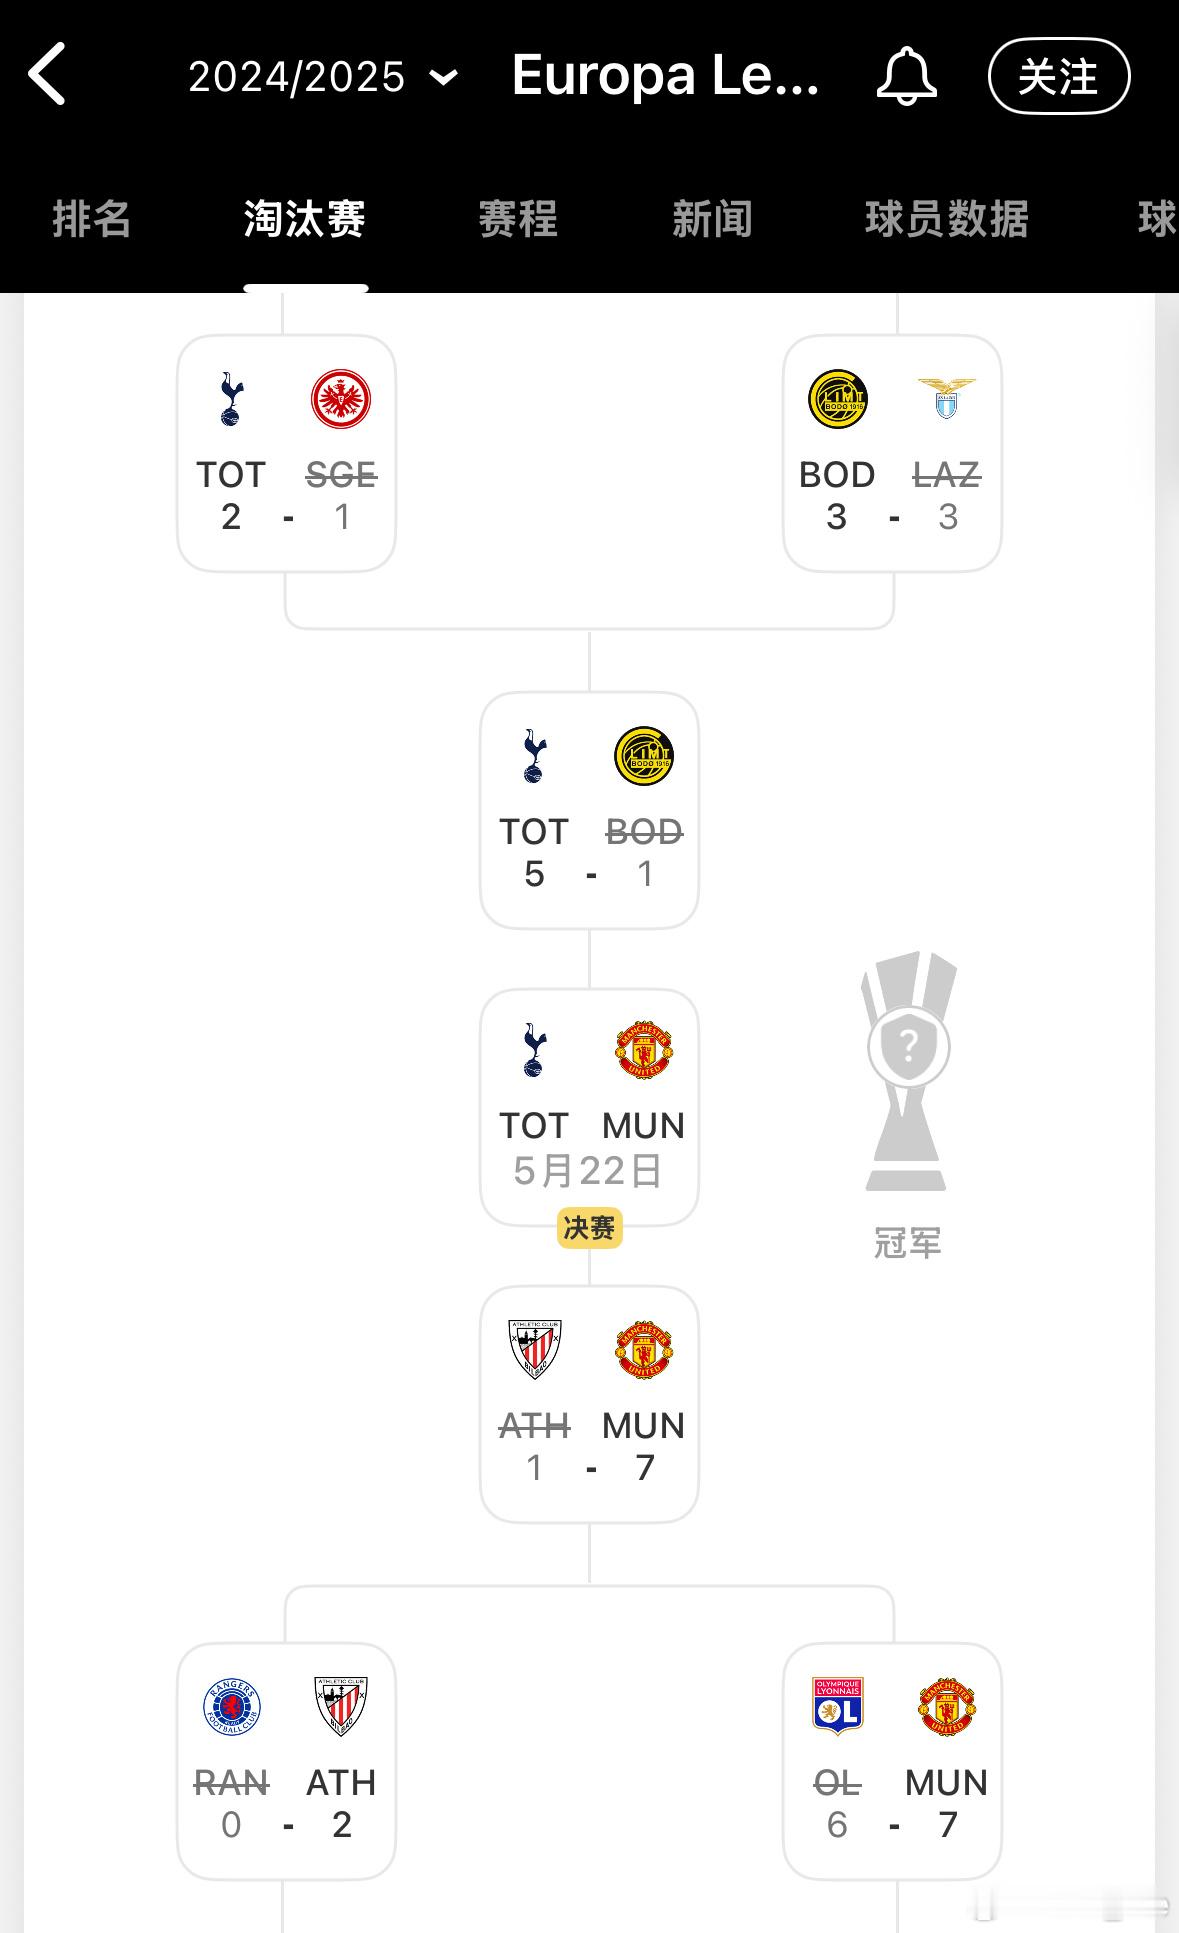This screenshot has height=1933, width=1179.
Task: Open the notification bell icon
Action: point(906,76)
